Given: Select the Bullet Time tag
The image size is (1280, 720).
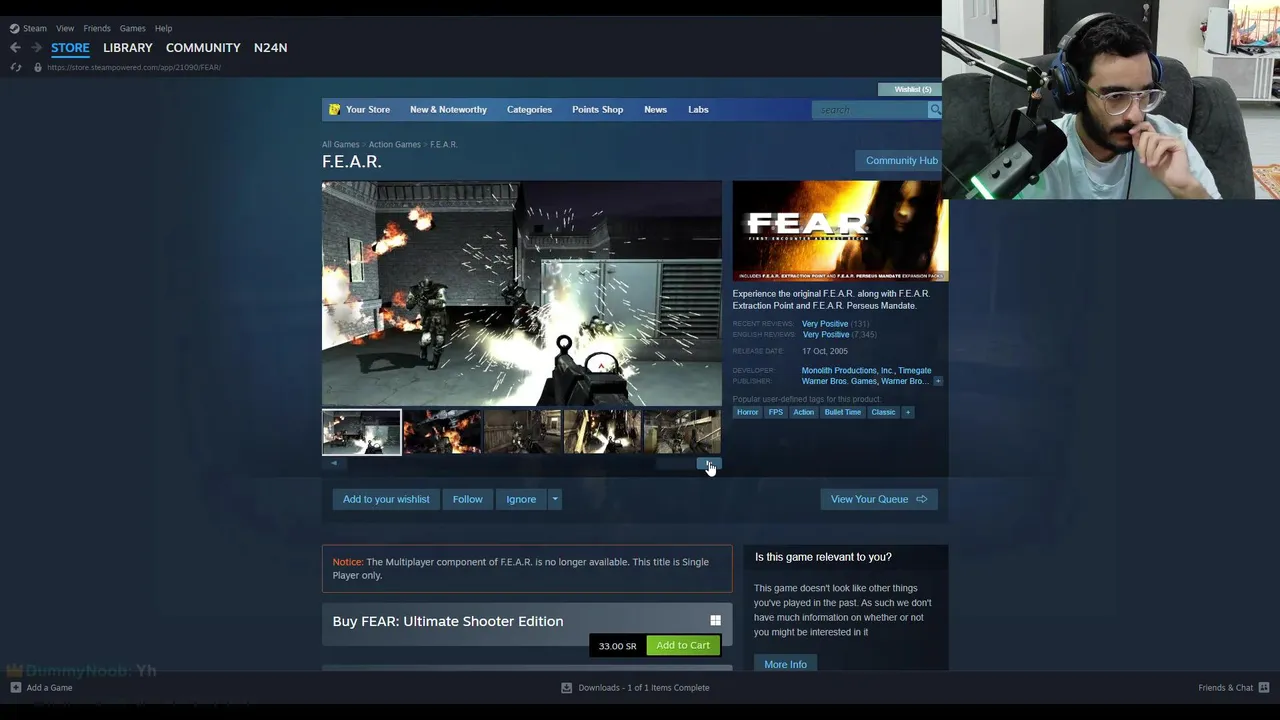Looking at the screenshot, I should click(x=842, y=412).
